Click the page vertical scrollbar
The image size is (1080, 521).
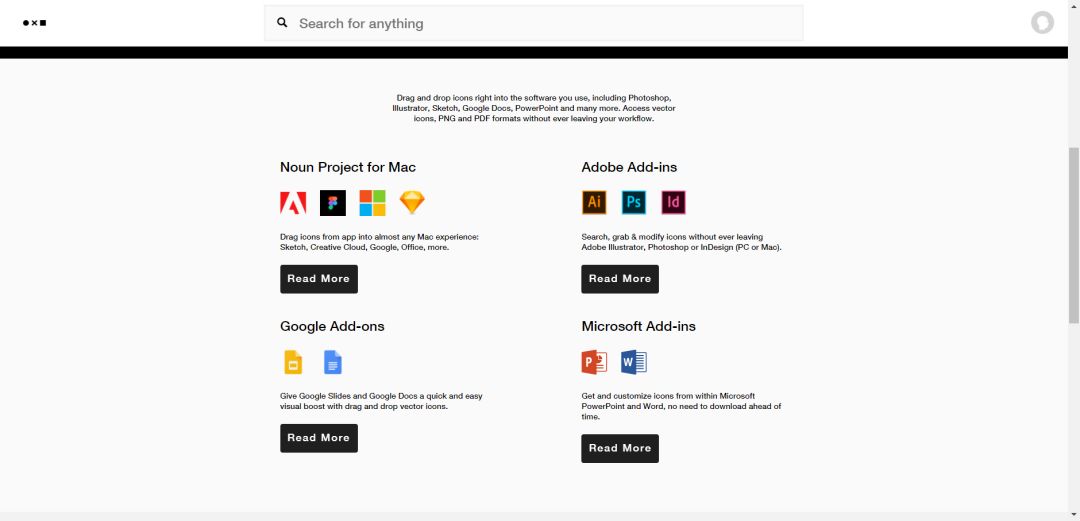[1074, 235]
